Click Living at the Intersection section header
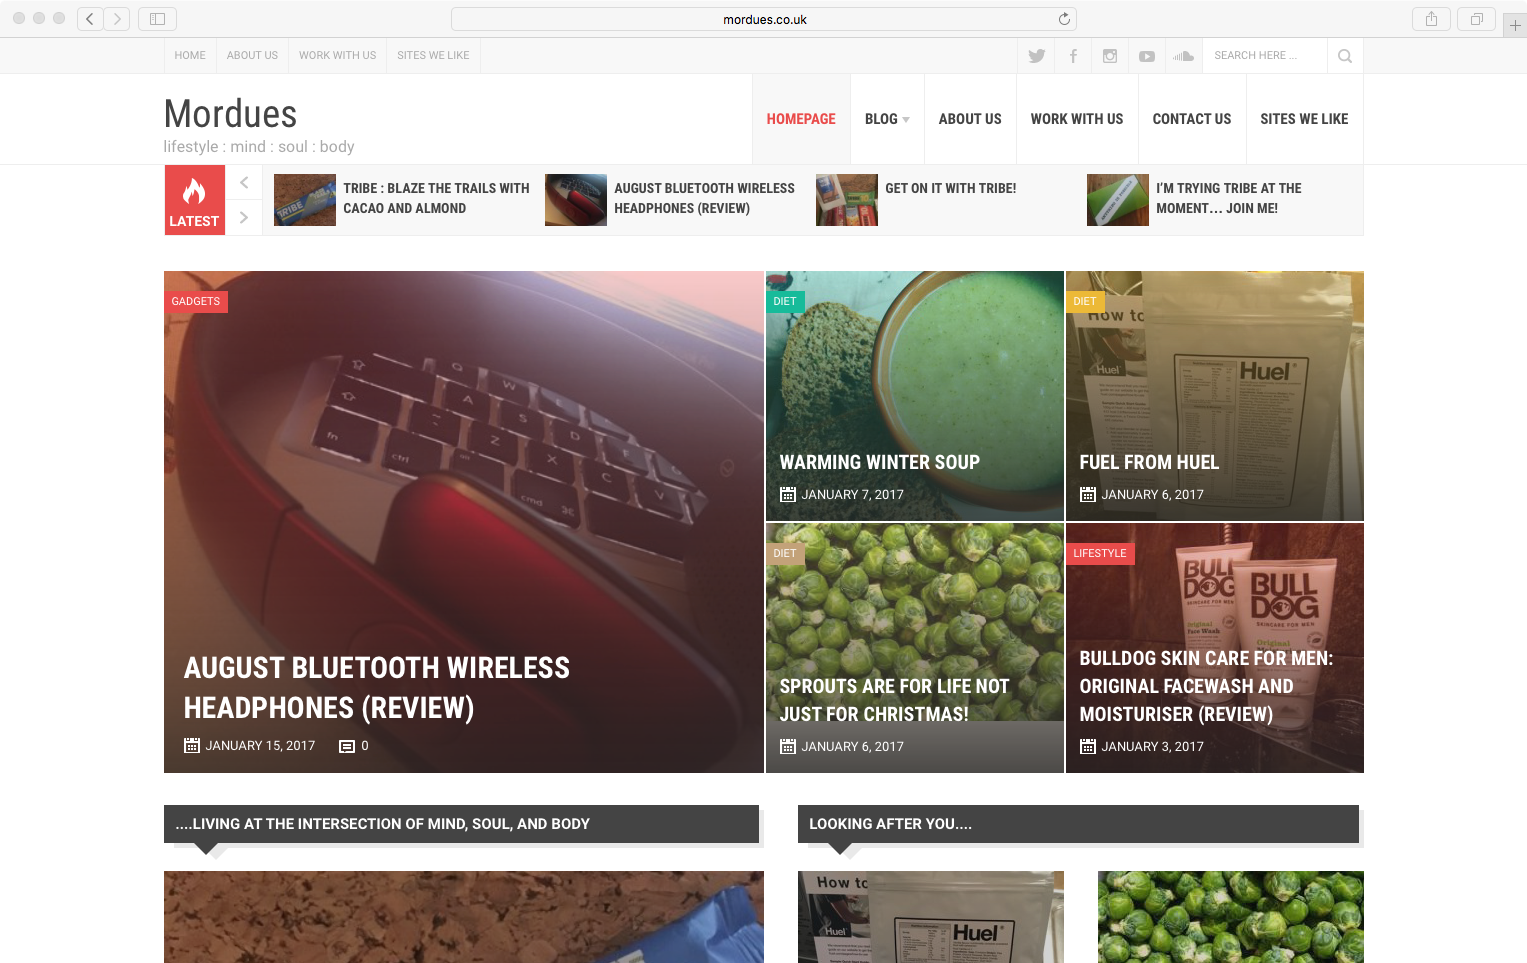 point(461,824)
